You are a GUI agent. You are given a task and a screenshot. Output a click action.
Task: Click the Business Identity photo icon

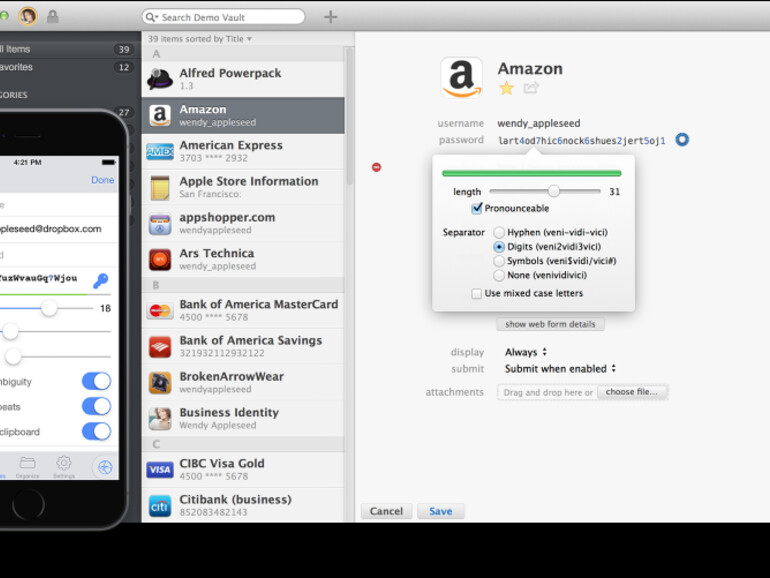click(x=160, y=419)
